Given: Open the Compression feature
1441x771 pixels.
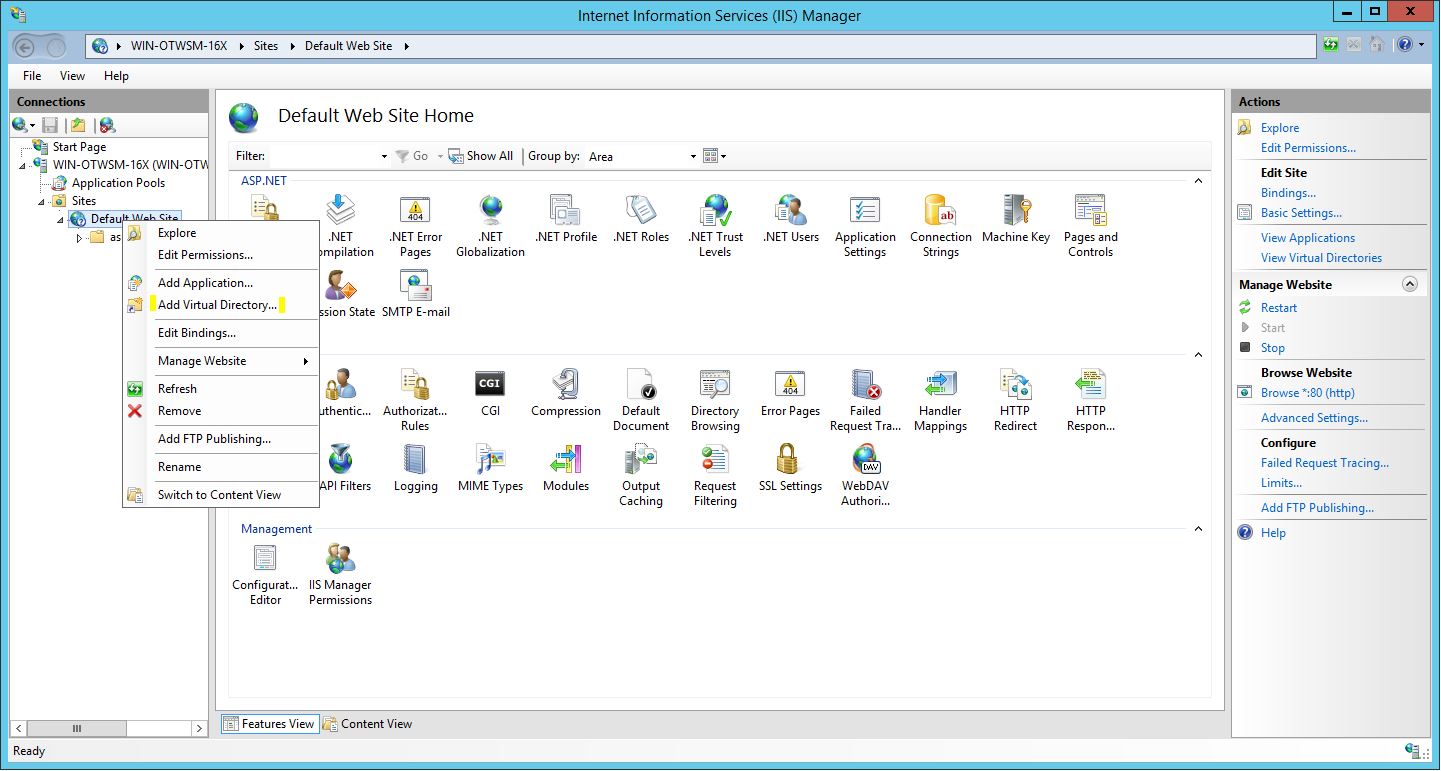Looking at the screenshot, I should pos(565,393).
